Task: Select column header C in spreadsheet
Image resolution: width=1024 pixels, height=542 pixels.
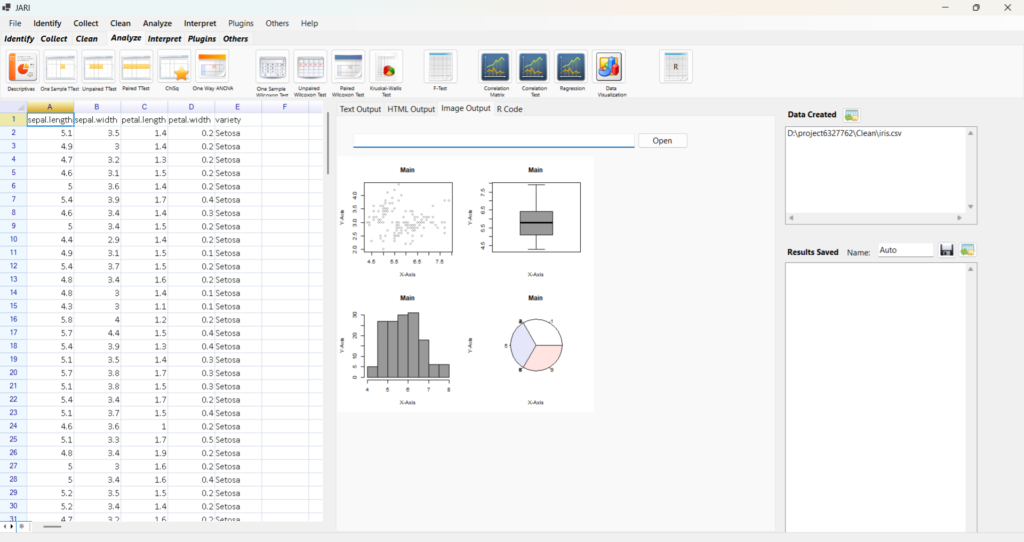Action: [144, 106]
